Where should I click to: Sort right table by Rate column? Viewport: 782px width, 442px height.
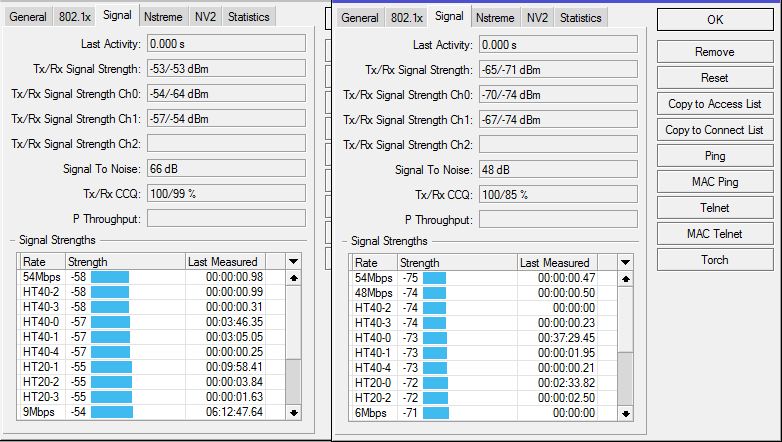click(x=375, y=262)
